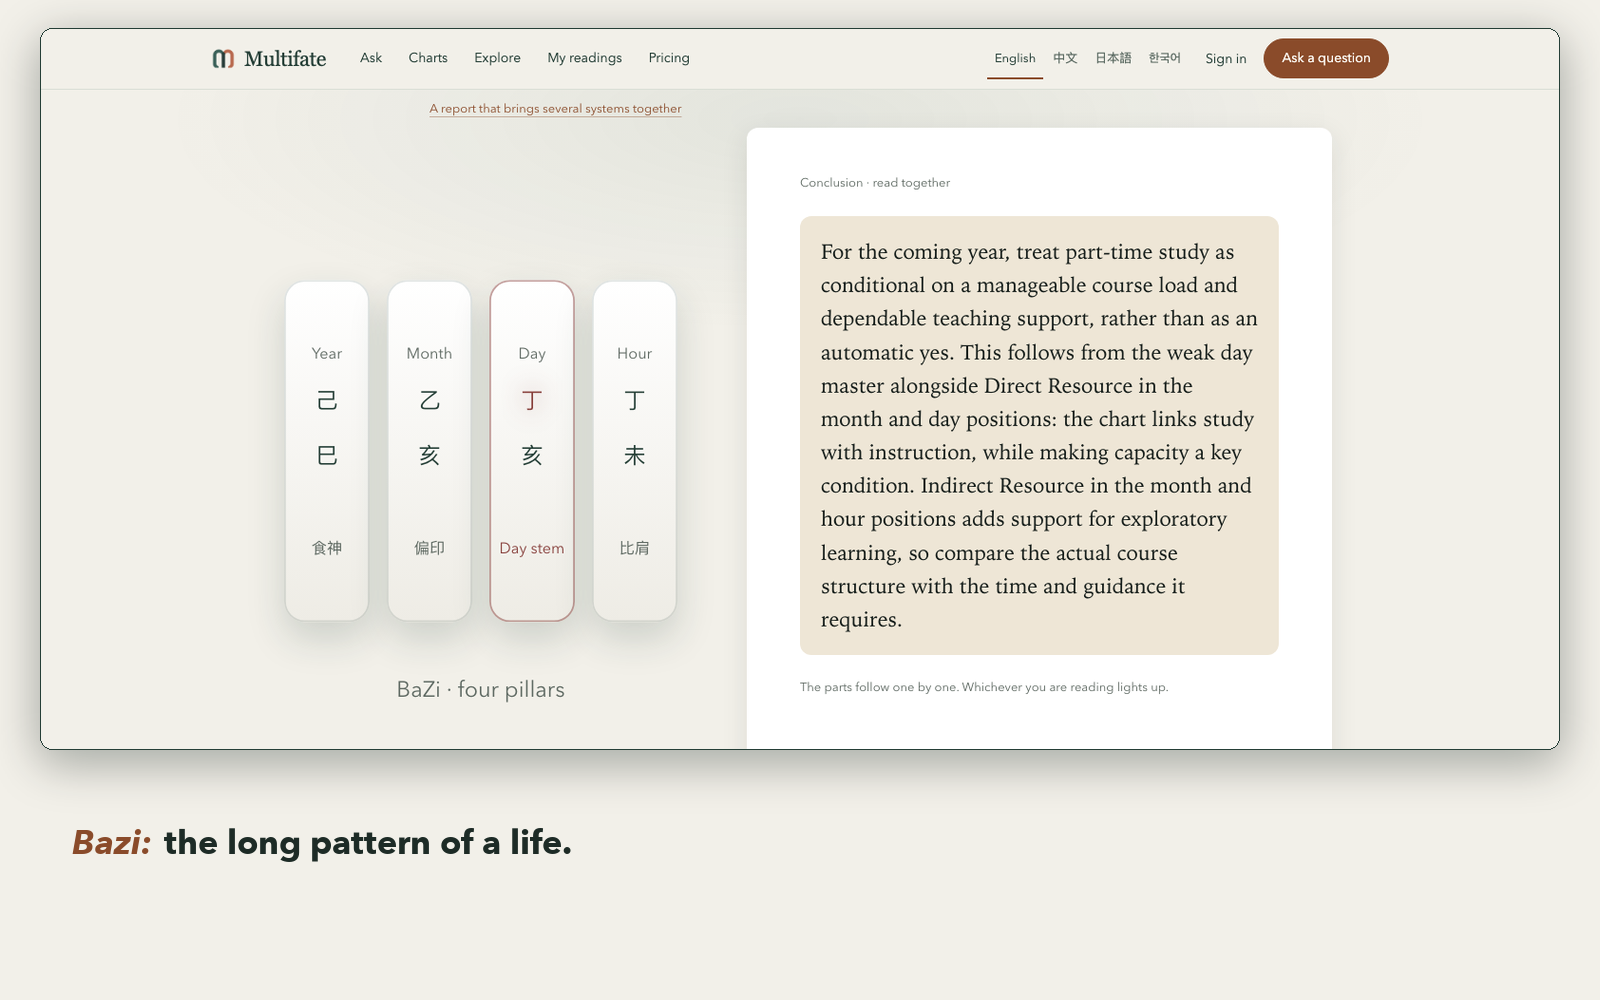Image resolution: width=1600 pixels, height=1000 pixels.
Task: Click the 食神 label on Year pillar
Action: [327, 548]
